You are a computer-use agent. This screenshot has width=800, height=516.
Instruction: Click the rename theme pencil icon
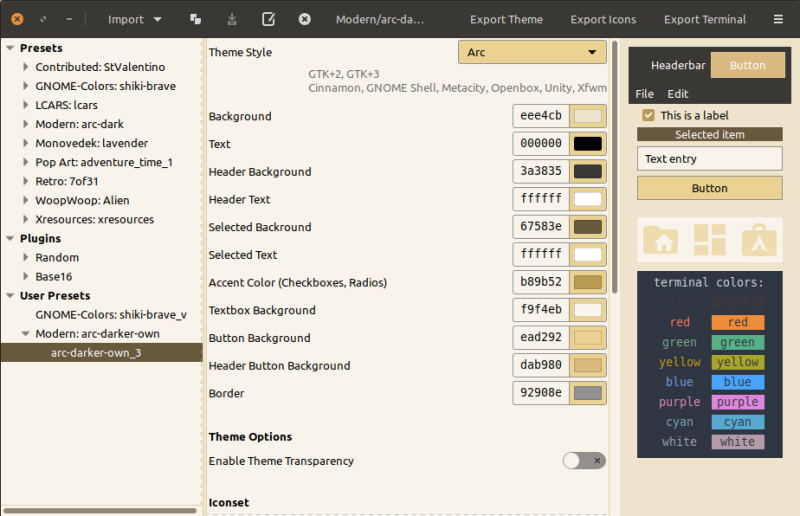tap(268, 19)
